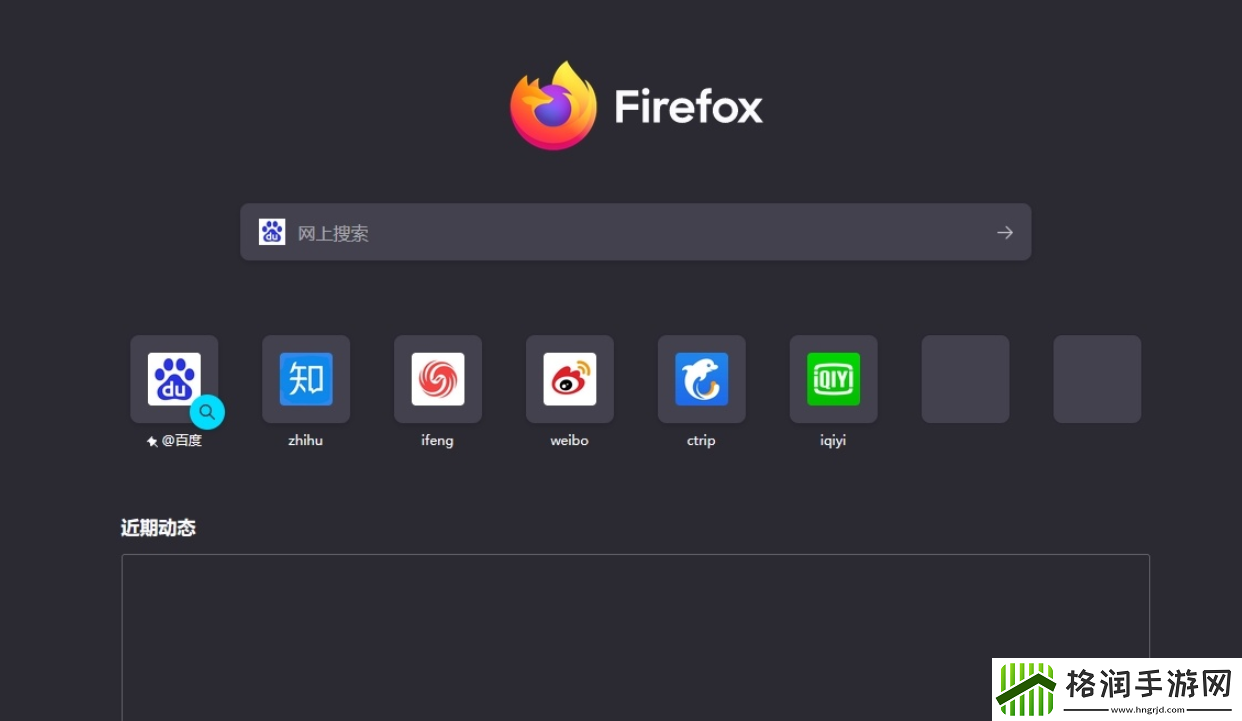The image size is (1242, 721).
Task: Click the Baidu paw icon in search bar
Action: coord(272,232)
